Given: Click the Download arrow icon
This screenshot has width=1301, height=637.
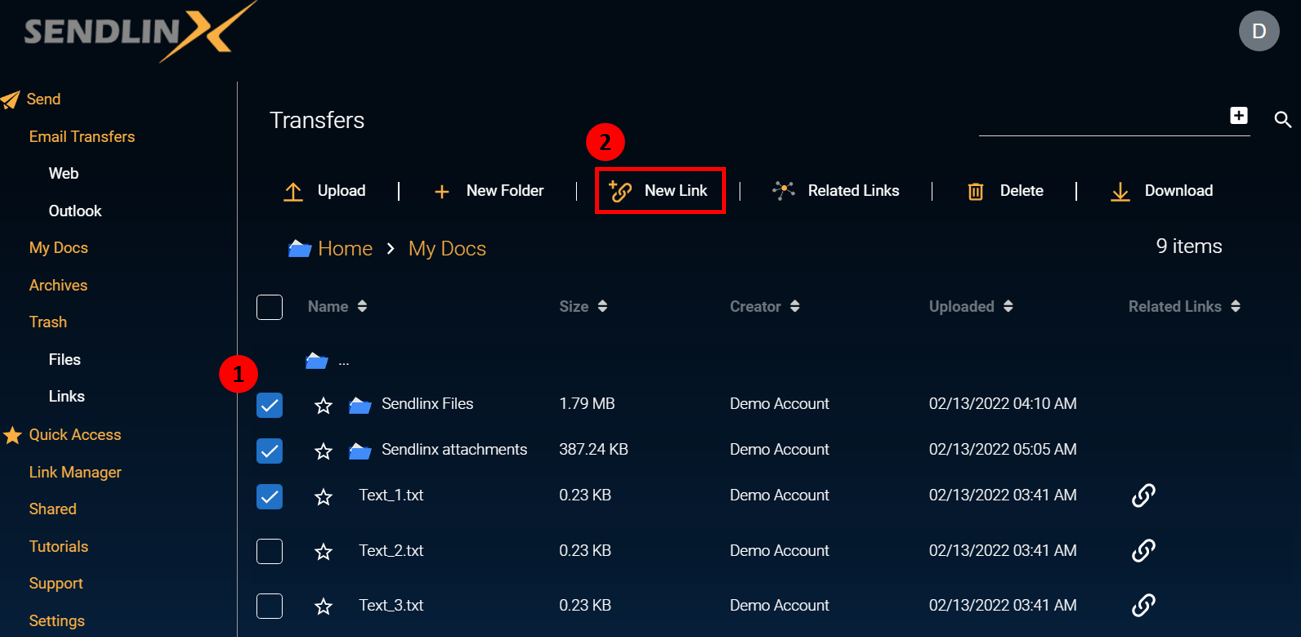Looking at the screenshot, I should pyautogui.click(x=1120, y=192).
